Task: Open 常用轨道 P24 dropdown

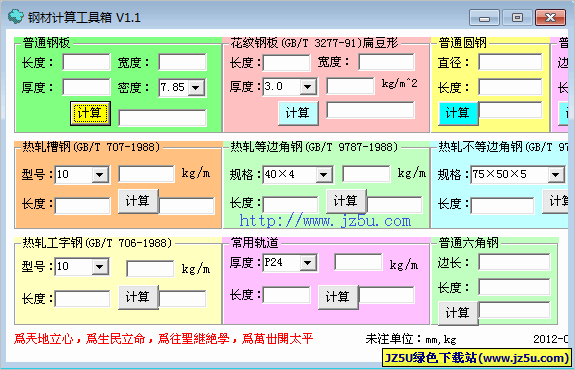Action: (x=308, y=263)
